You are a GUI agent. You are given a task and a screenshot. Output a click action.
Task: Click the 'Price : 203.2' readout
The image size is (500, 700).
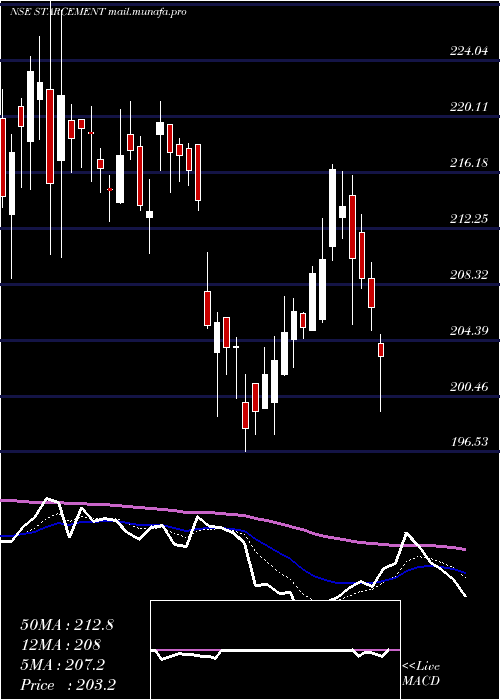(x=68, y=685)
